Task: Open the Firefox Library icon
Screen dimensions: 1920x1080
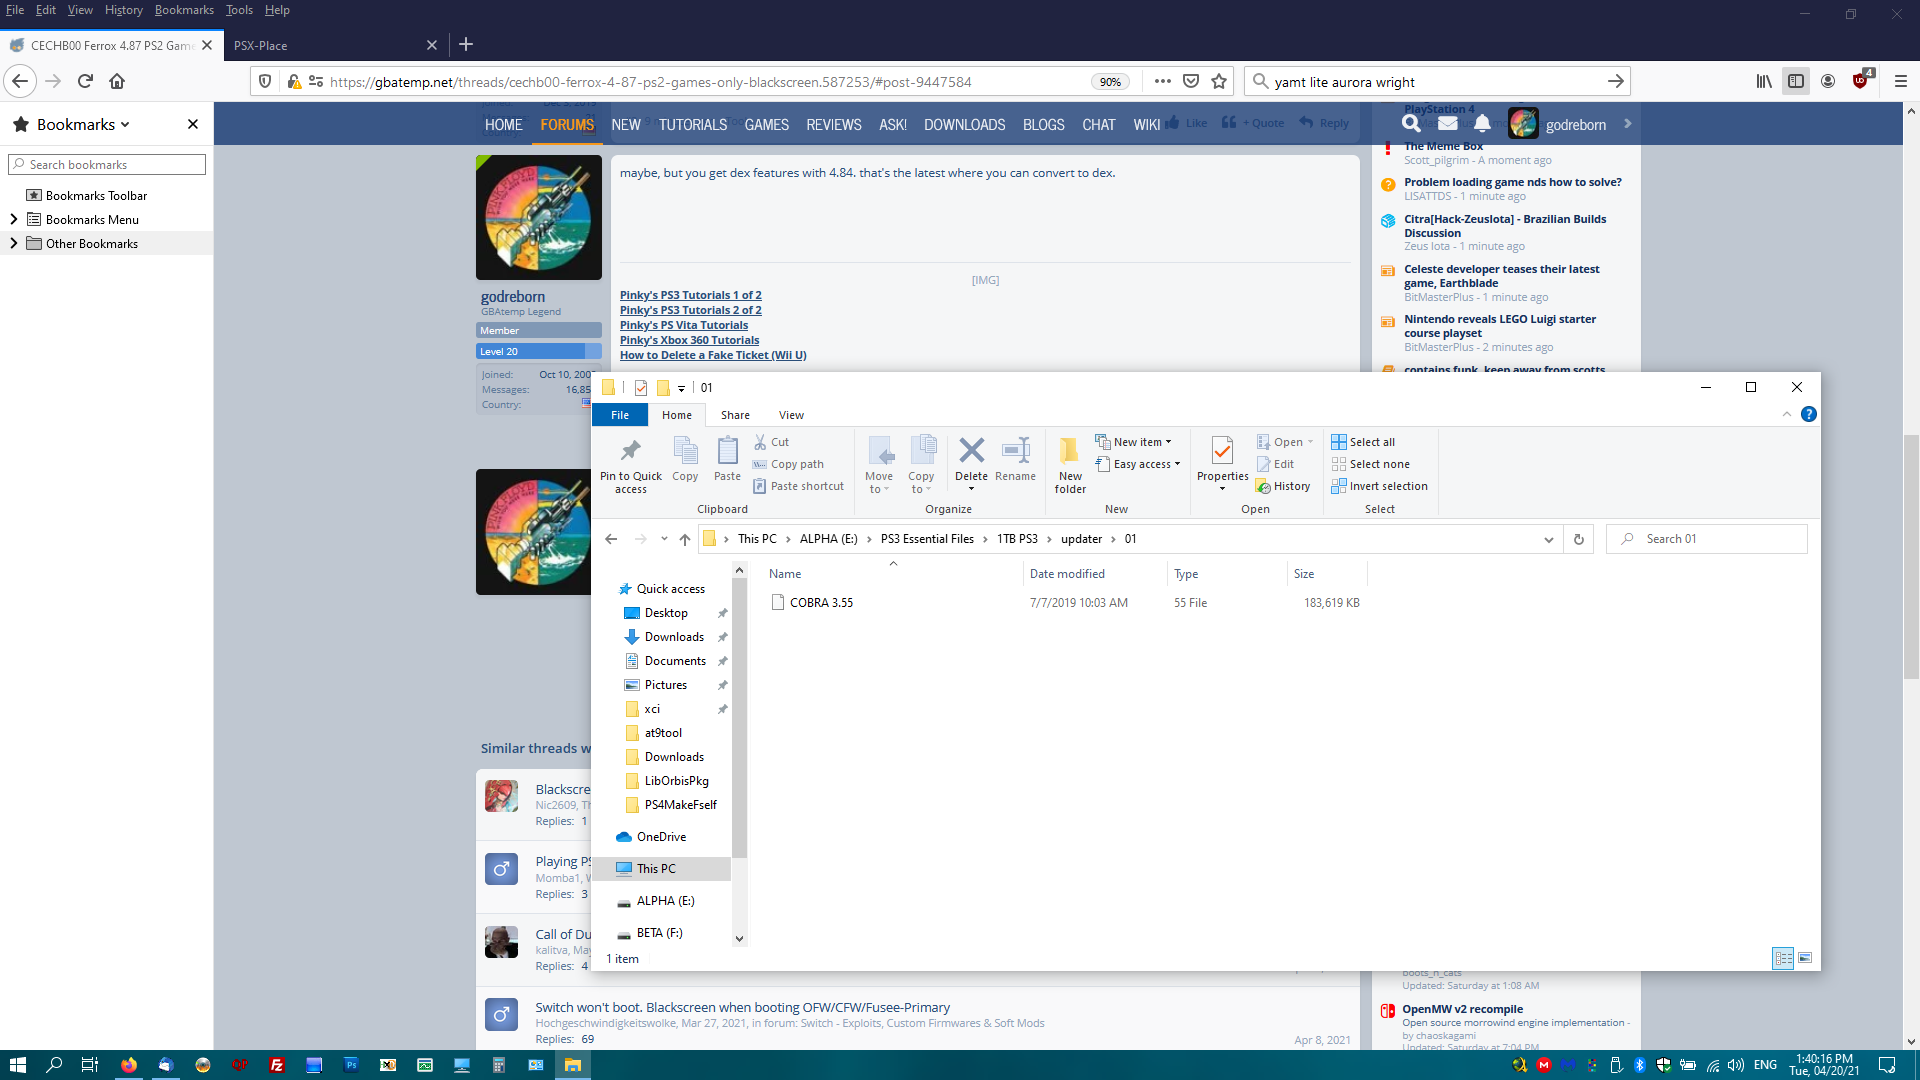Action: pos(1764,81)
